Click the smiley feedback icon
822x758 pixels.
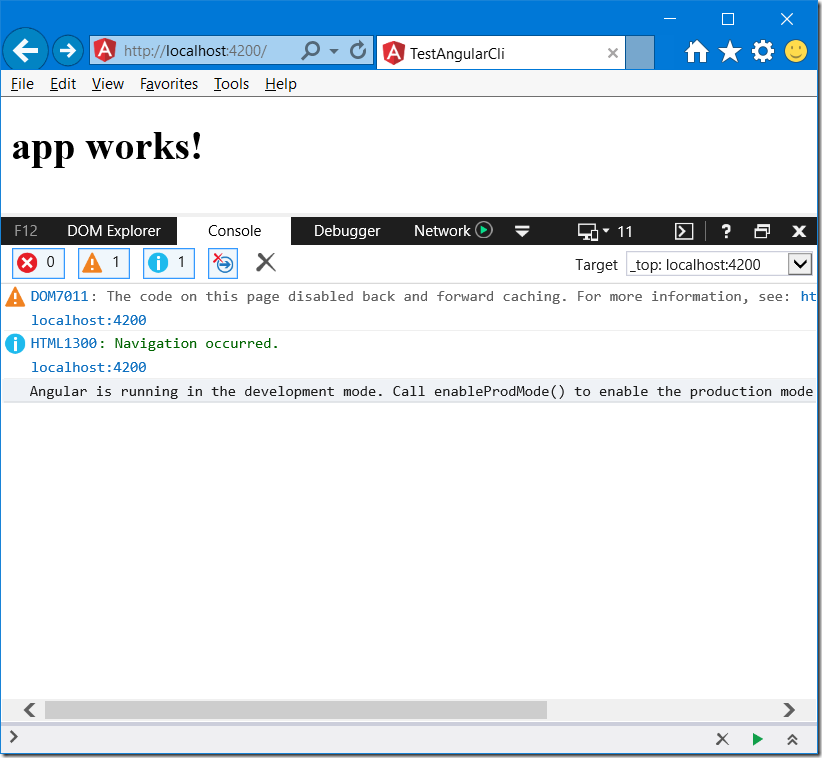point(796,51)
